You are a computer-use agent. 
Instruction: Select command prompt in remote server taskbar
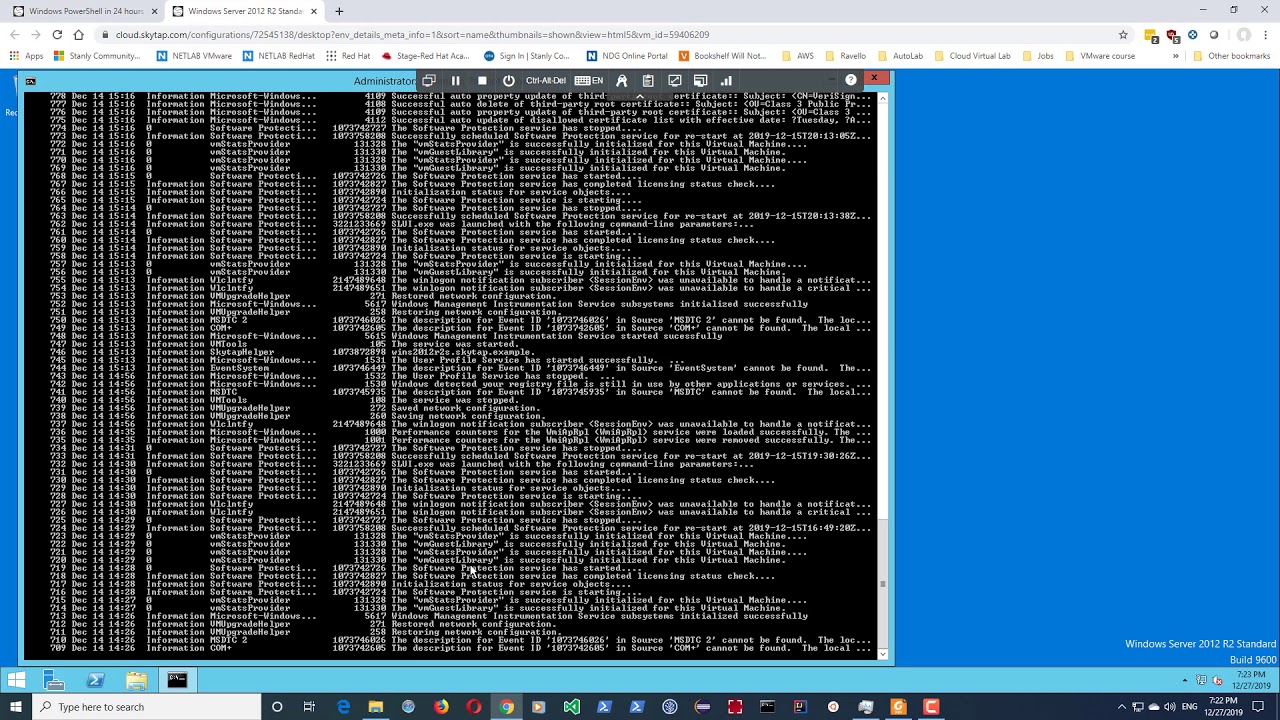(x=177, y=681)
